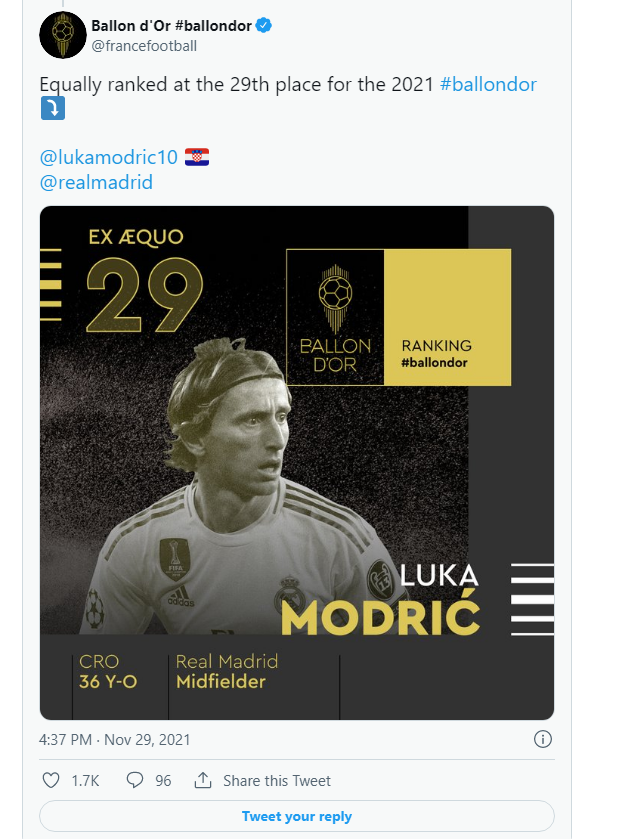Image resolution: width=639 pixels, height=839 pixels.
Task: Open replies via speech bubble icon
Action: tap(134, 780)
